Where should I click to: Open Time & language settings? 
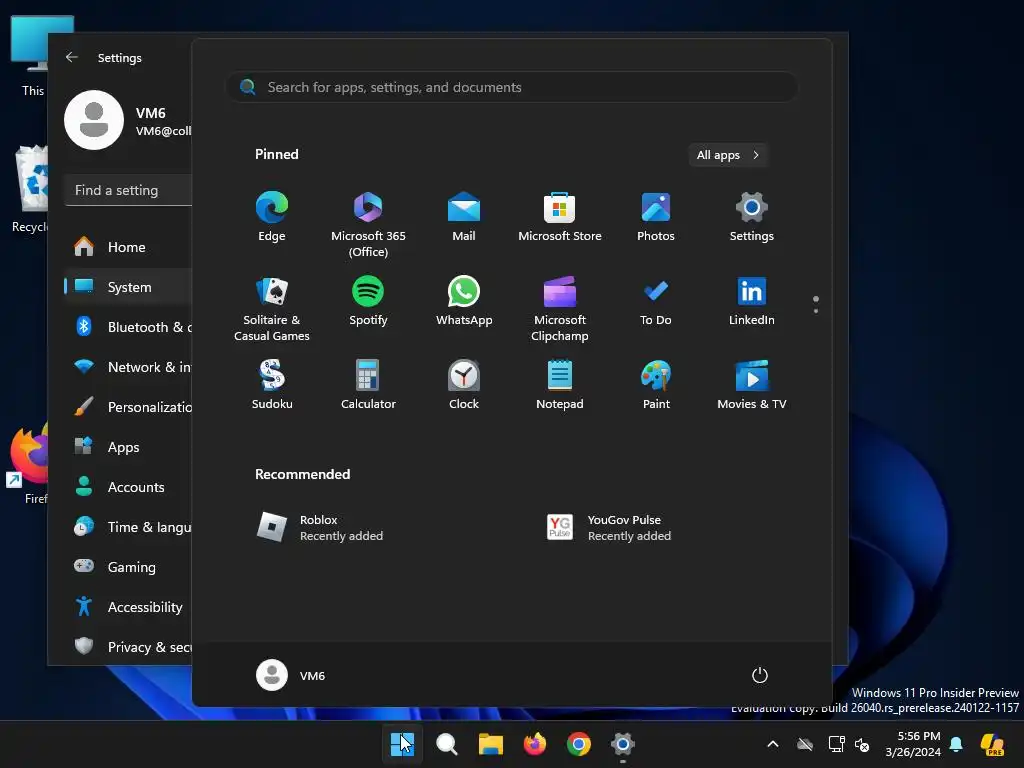point(129,527)
